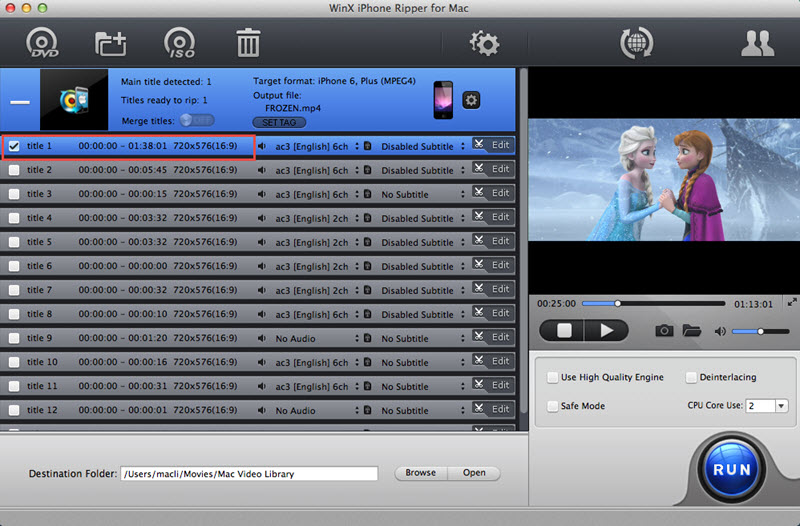Check the title 5 checkbox
Image resolution: width=800 pixels, height=526 pixels.
(14, 242)
